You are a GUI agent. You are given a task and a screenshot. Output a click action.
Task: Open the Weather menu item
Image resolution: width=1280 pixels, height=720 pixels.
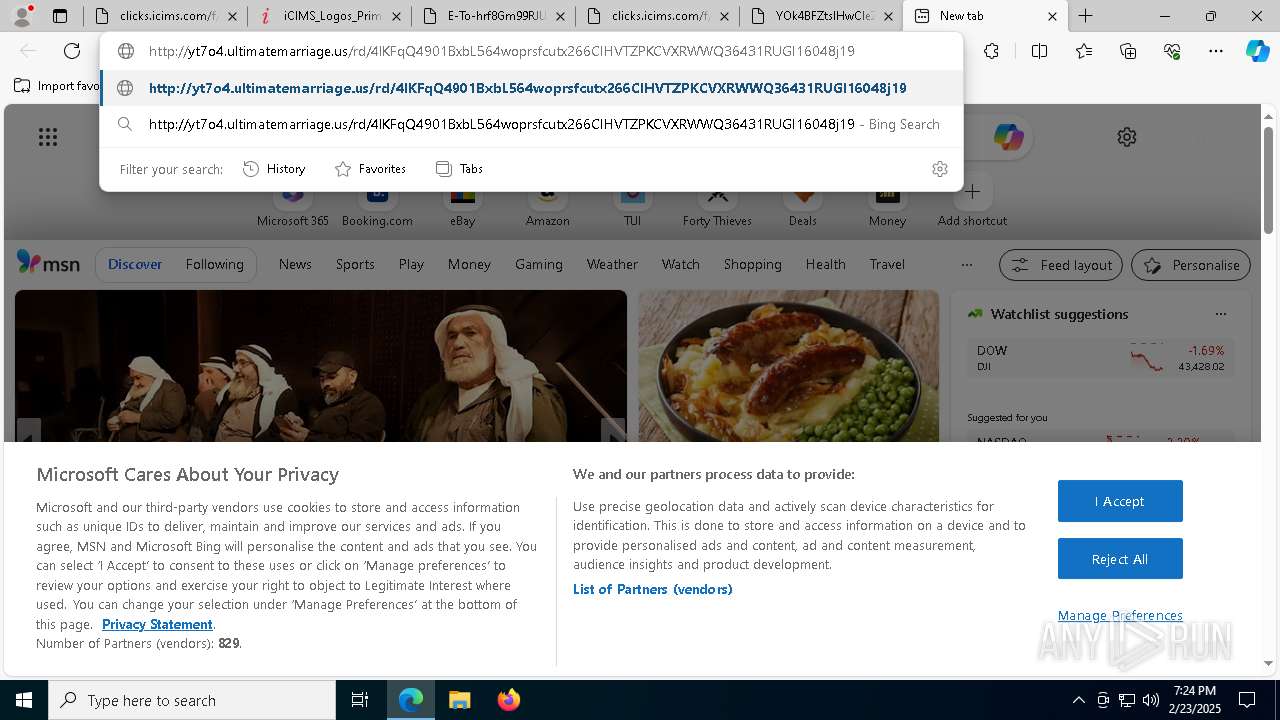point(612,264)
